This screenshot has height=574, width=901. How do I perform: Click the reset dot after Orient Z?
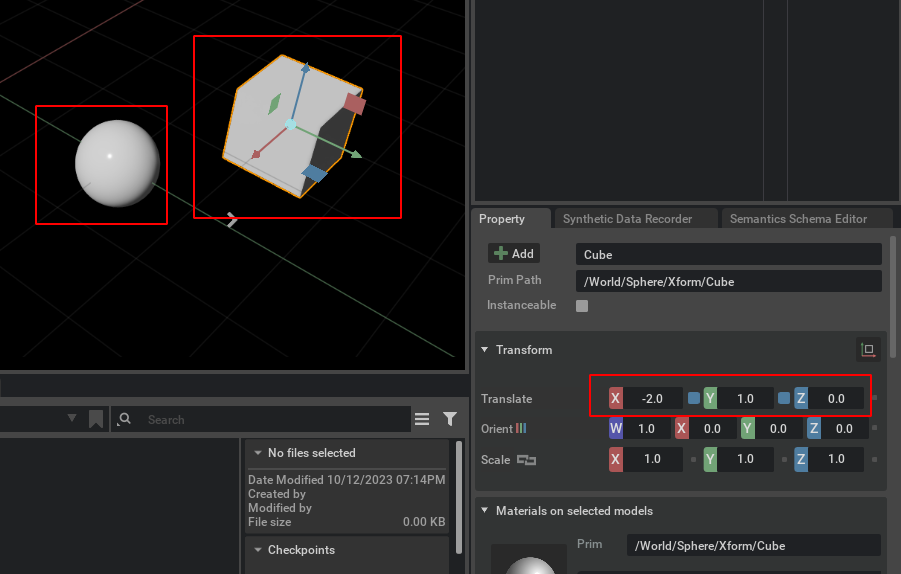coord(875,427)
